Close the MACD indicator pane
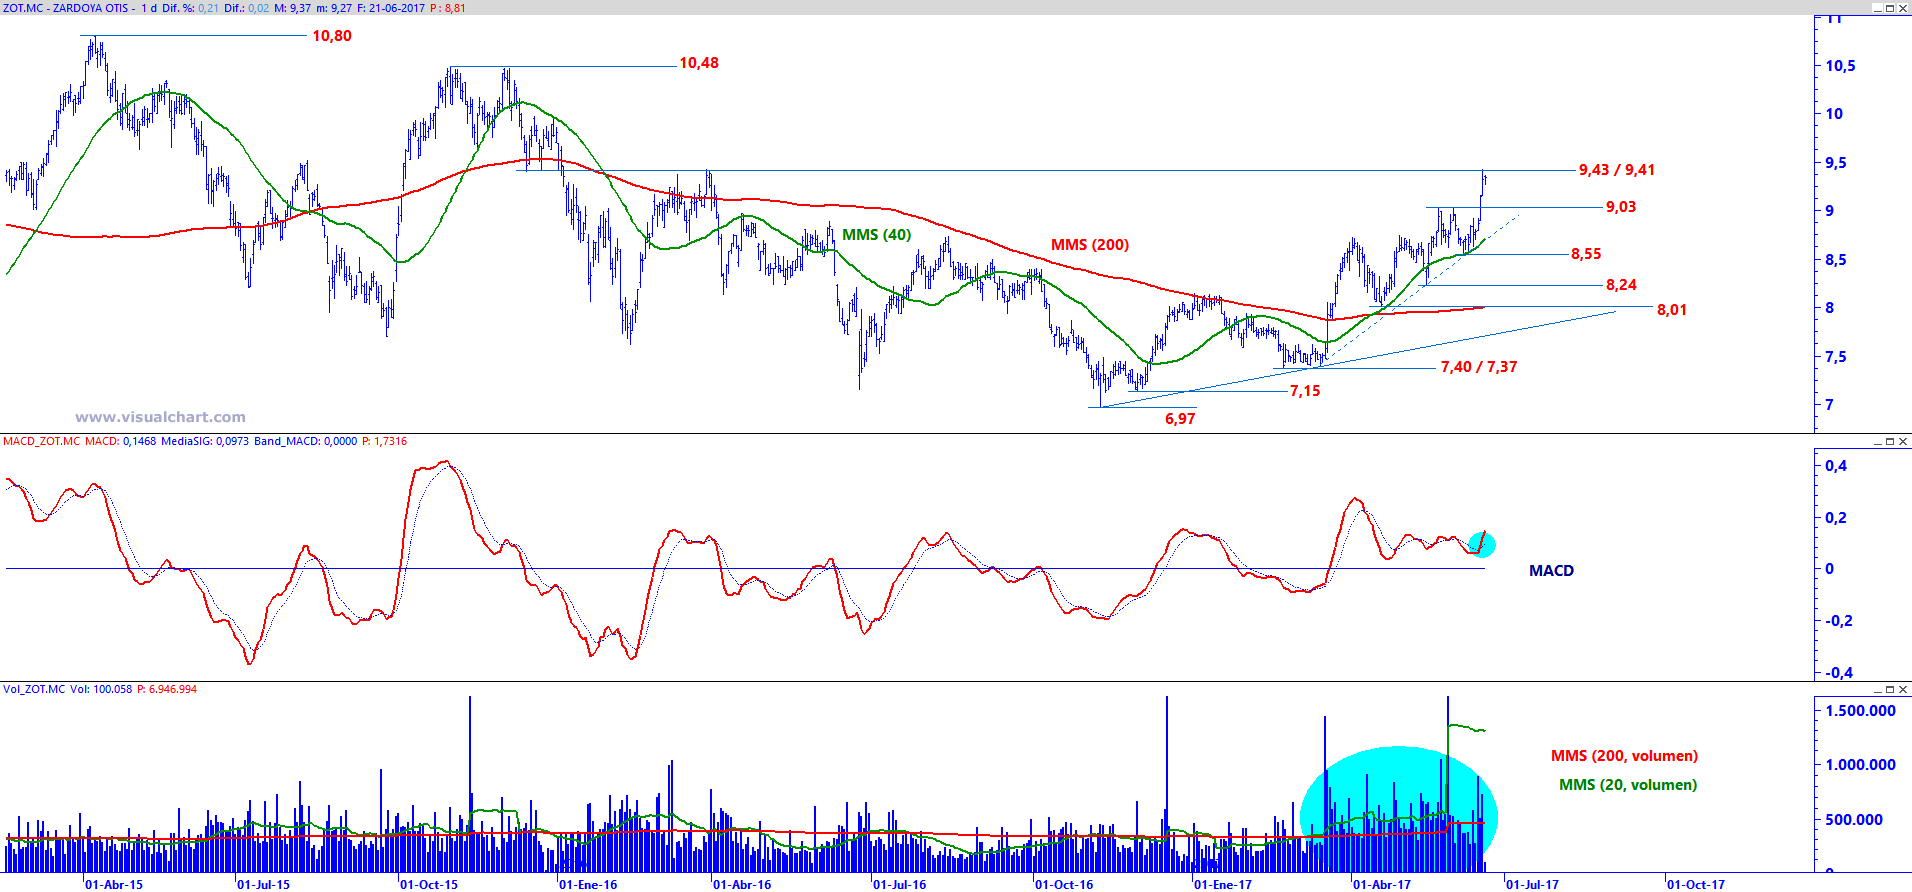Viewport: 1912px width, 892px height. pyautogui.click(x=1903, y=441)
